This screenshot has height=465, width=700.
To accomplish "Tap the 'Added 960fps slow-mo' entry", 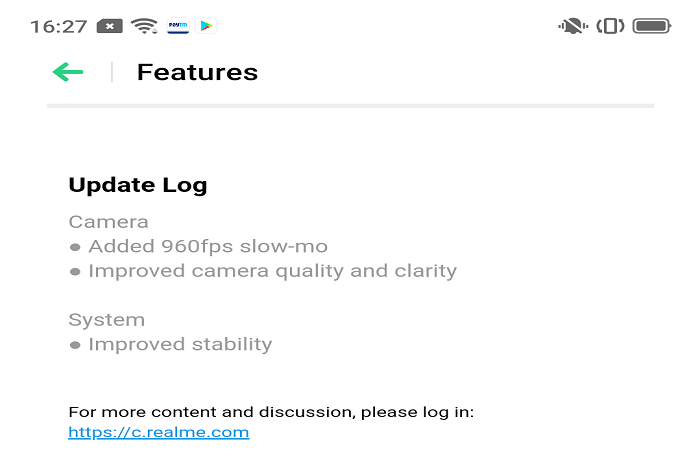I will 208,246.
